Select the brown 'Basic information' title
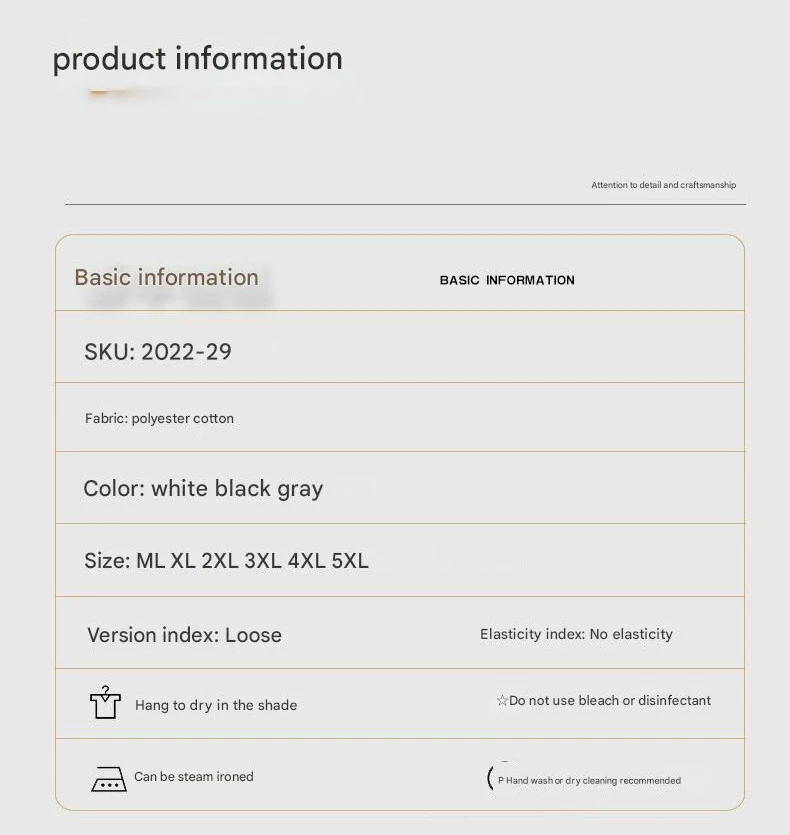The width and height of the screenshot is (790, 835). [166, 277]
